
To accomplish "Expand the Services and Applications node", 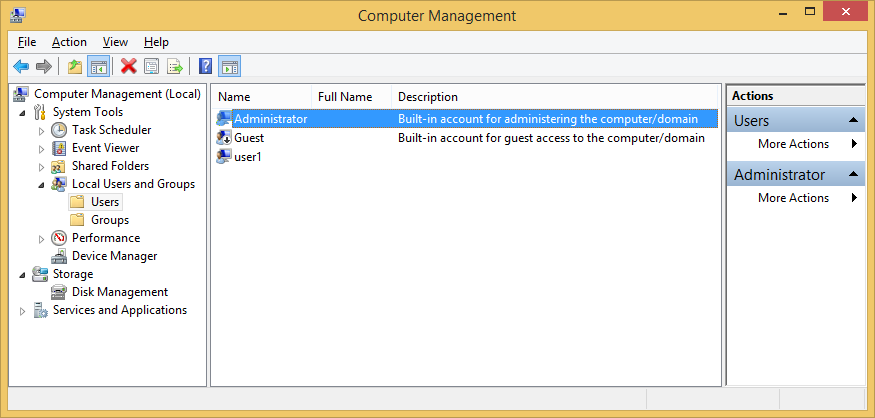I will pyautogui.click(x=22, y=311).
